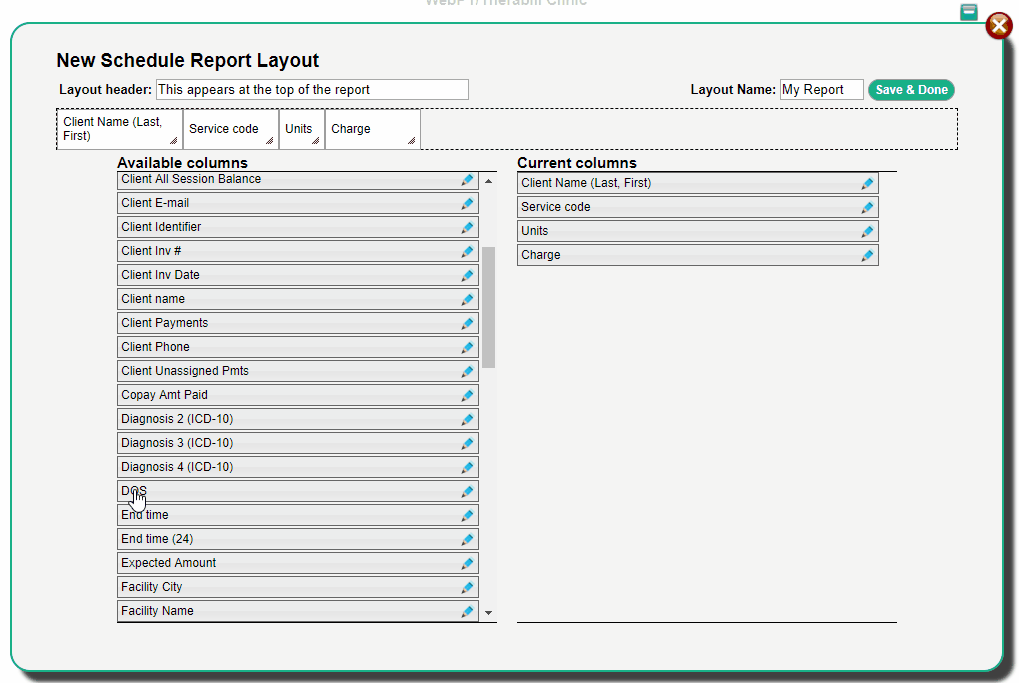This screenshot has height=683, width=1019.
Task: Click the pencil icon for Expected Amount
Action: (x=467, y=565)
